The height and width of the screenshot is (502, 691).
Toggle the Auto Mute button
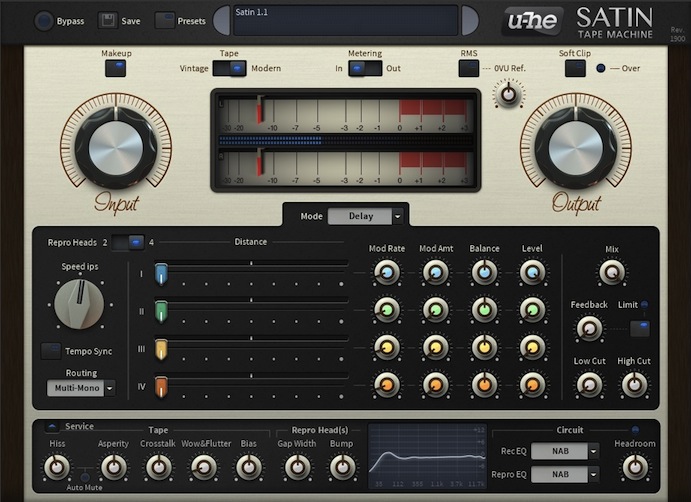(x=85, y=477)
